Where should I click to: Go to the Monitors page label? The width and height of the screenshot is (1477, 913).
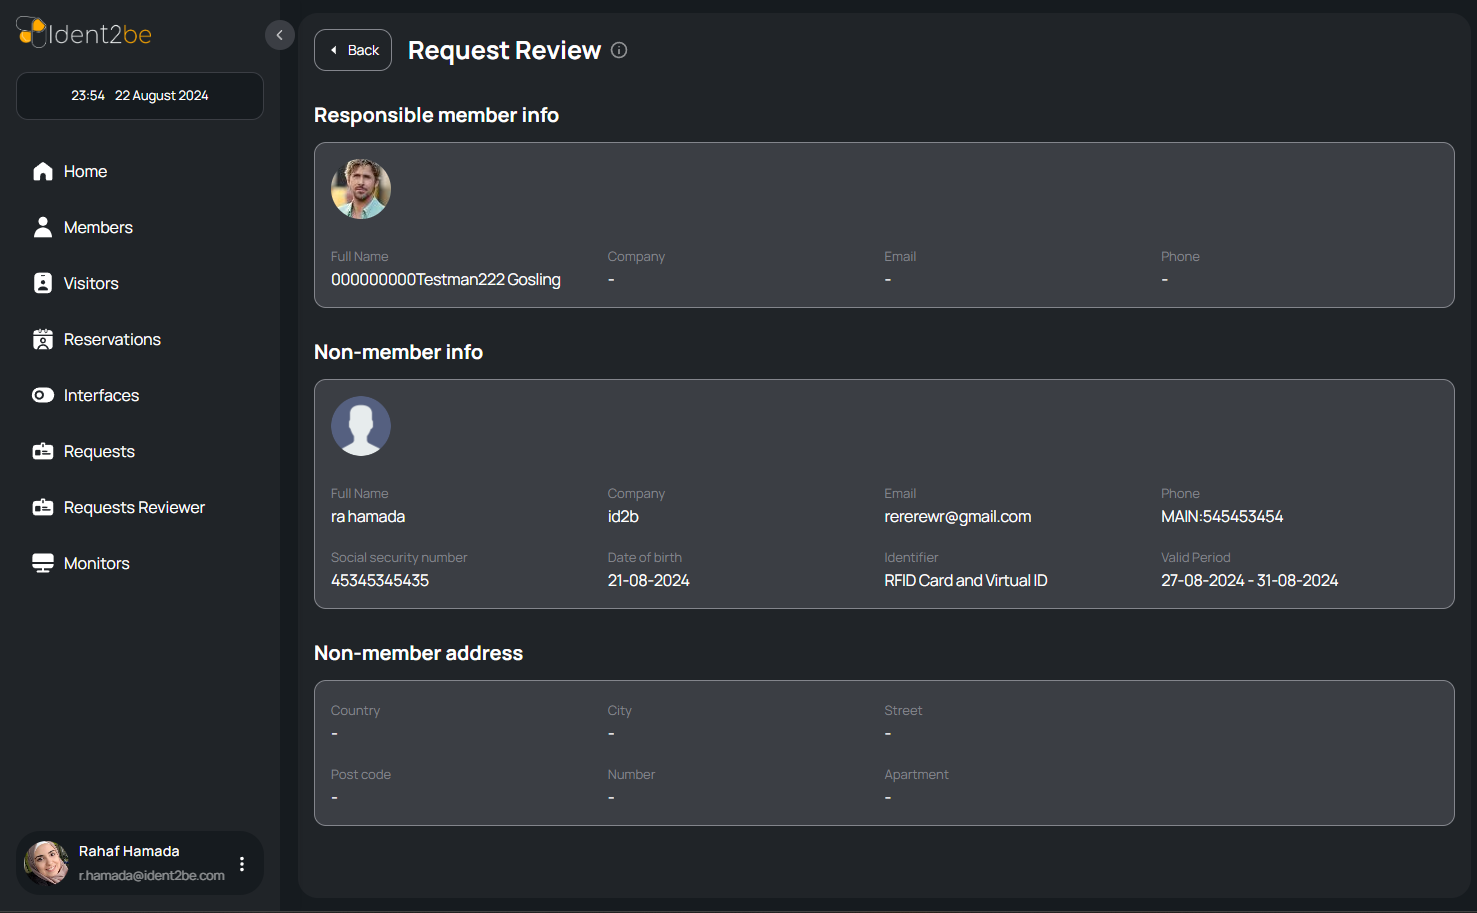tap(97, 563)
